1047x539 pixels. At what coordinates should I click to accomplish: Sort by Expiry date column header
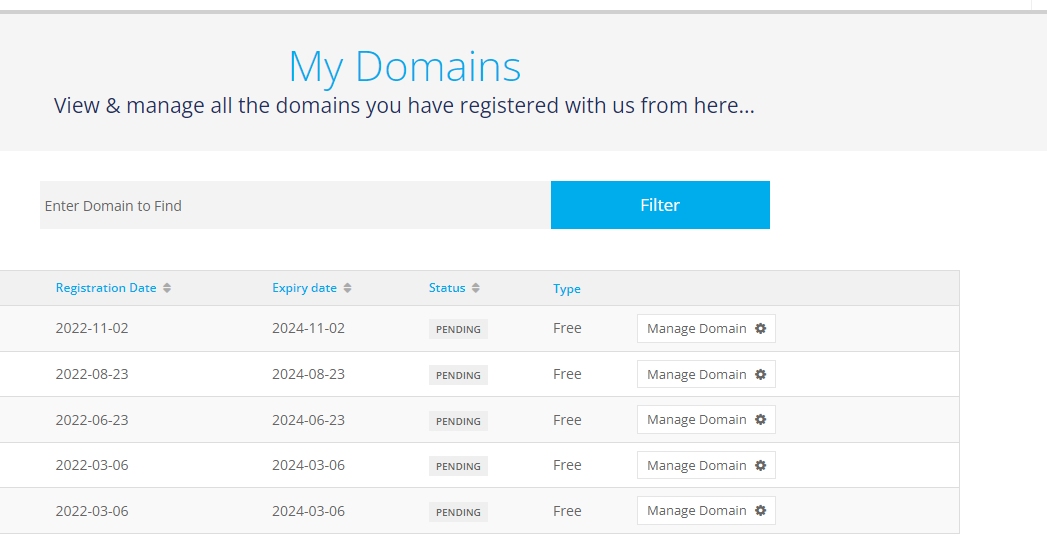[x=304, y=288]
